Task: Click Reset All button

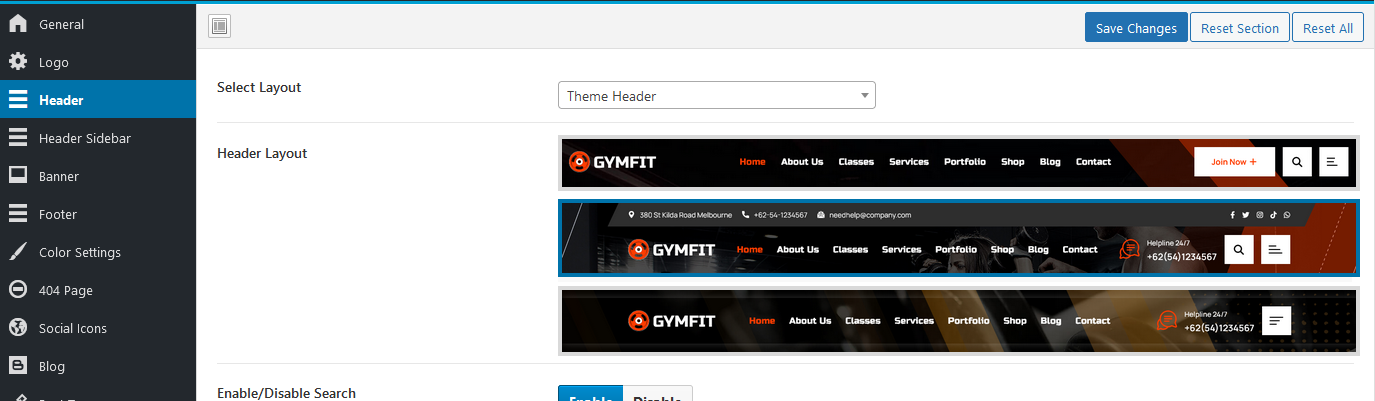Action: pos(1328,28)
